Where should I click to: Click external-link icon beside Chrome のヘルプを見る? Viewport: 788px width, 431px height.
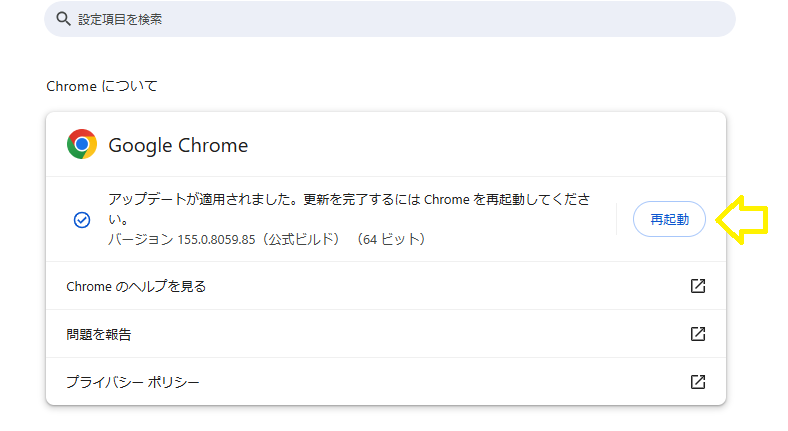point(698,286)
